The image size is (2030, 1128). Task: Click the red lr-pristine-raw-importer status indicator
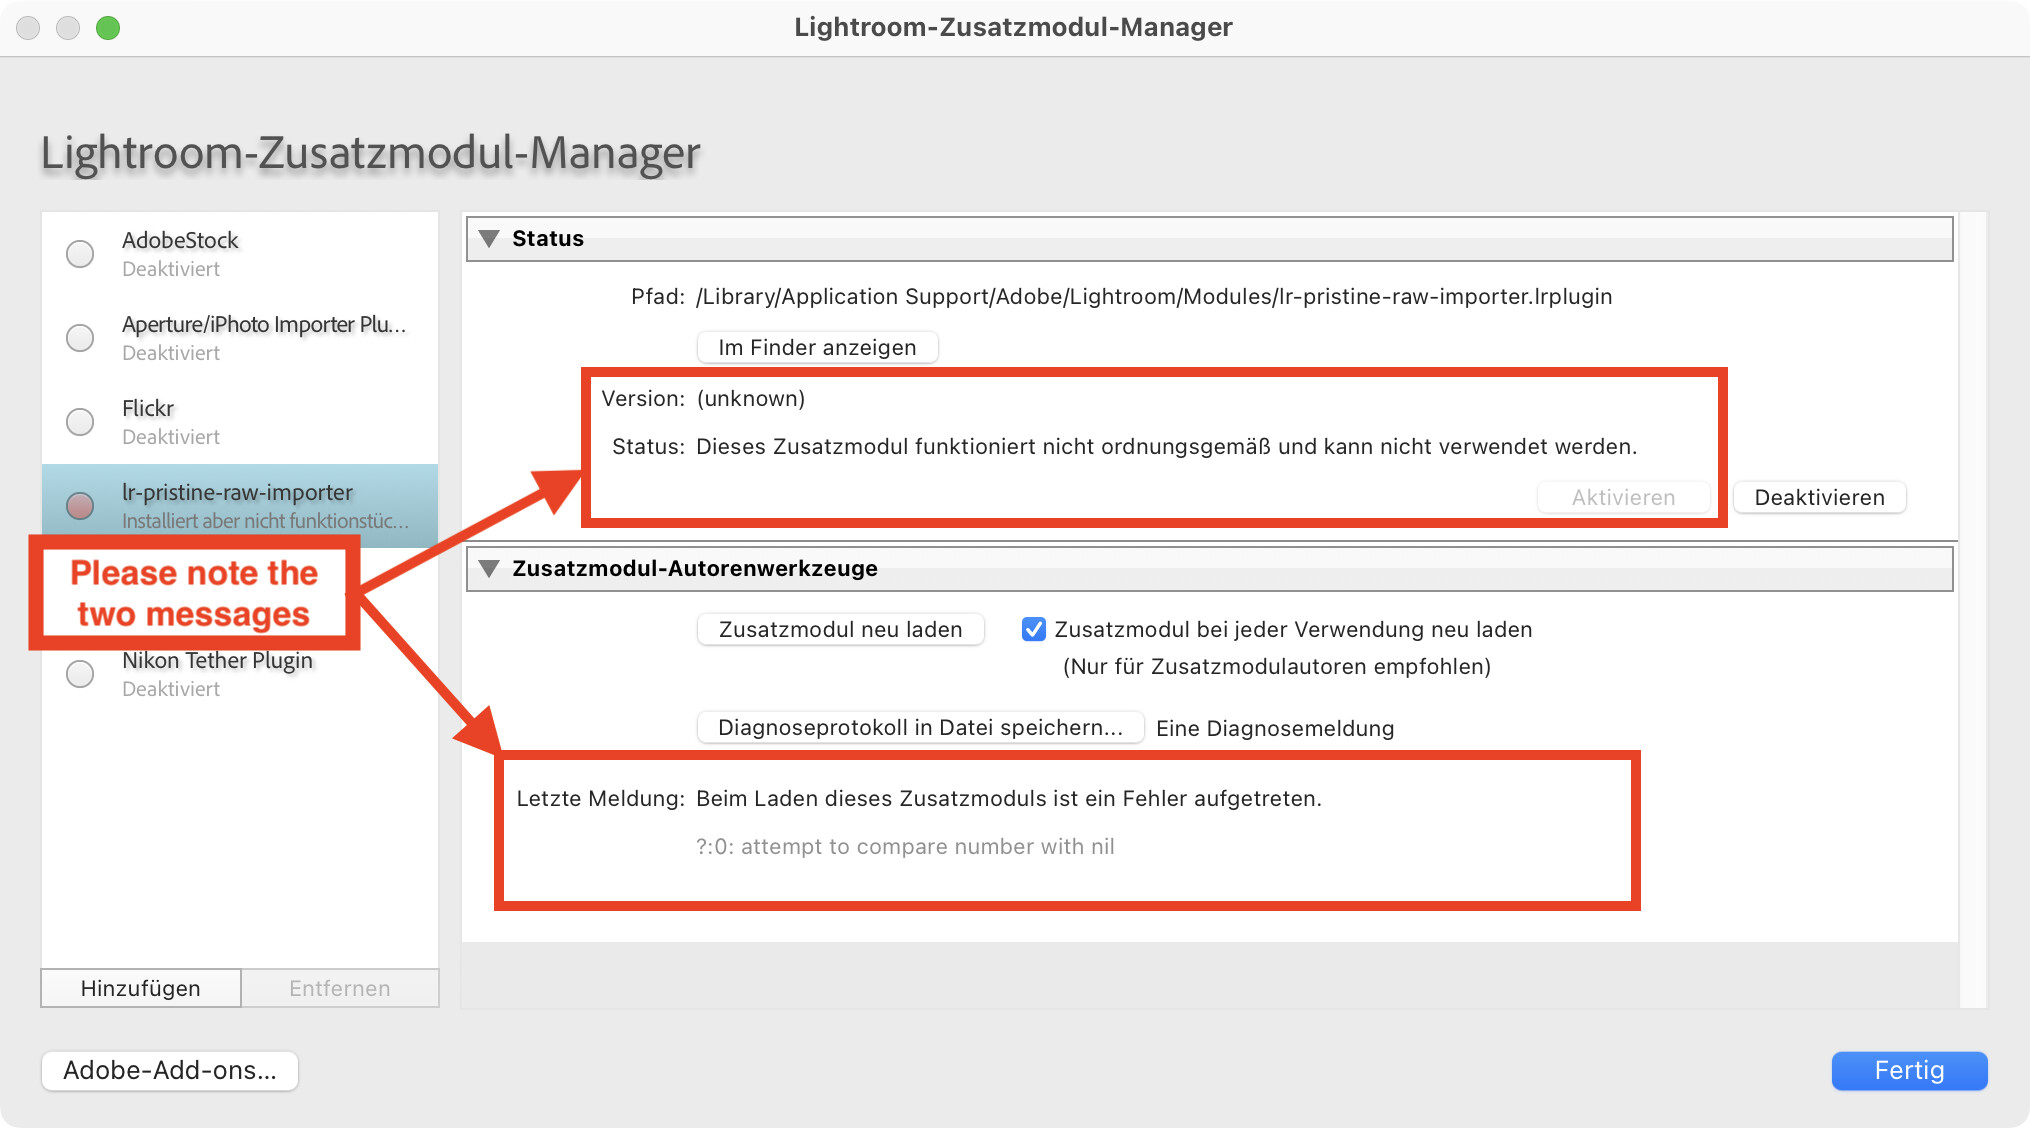[80, 506]
